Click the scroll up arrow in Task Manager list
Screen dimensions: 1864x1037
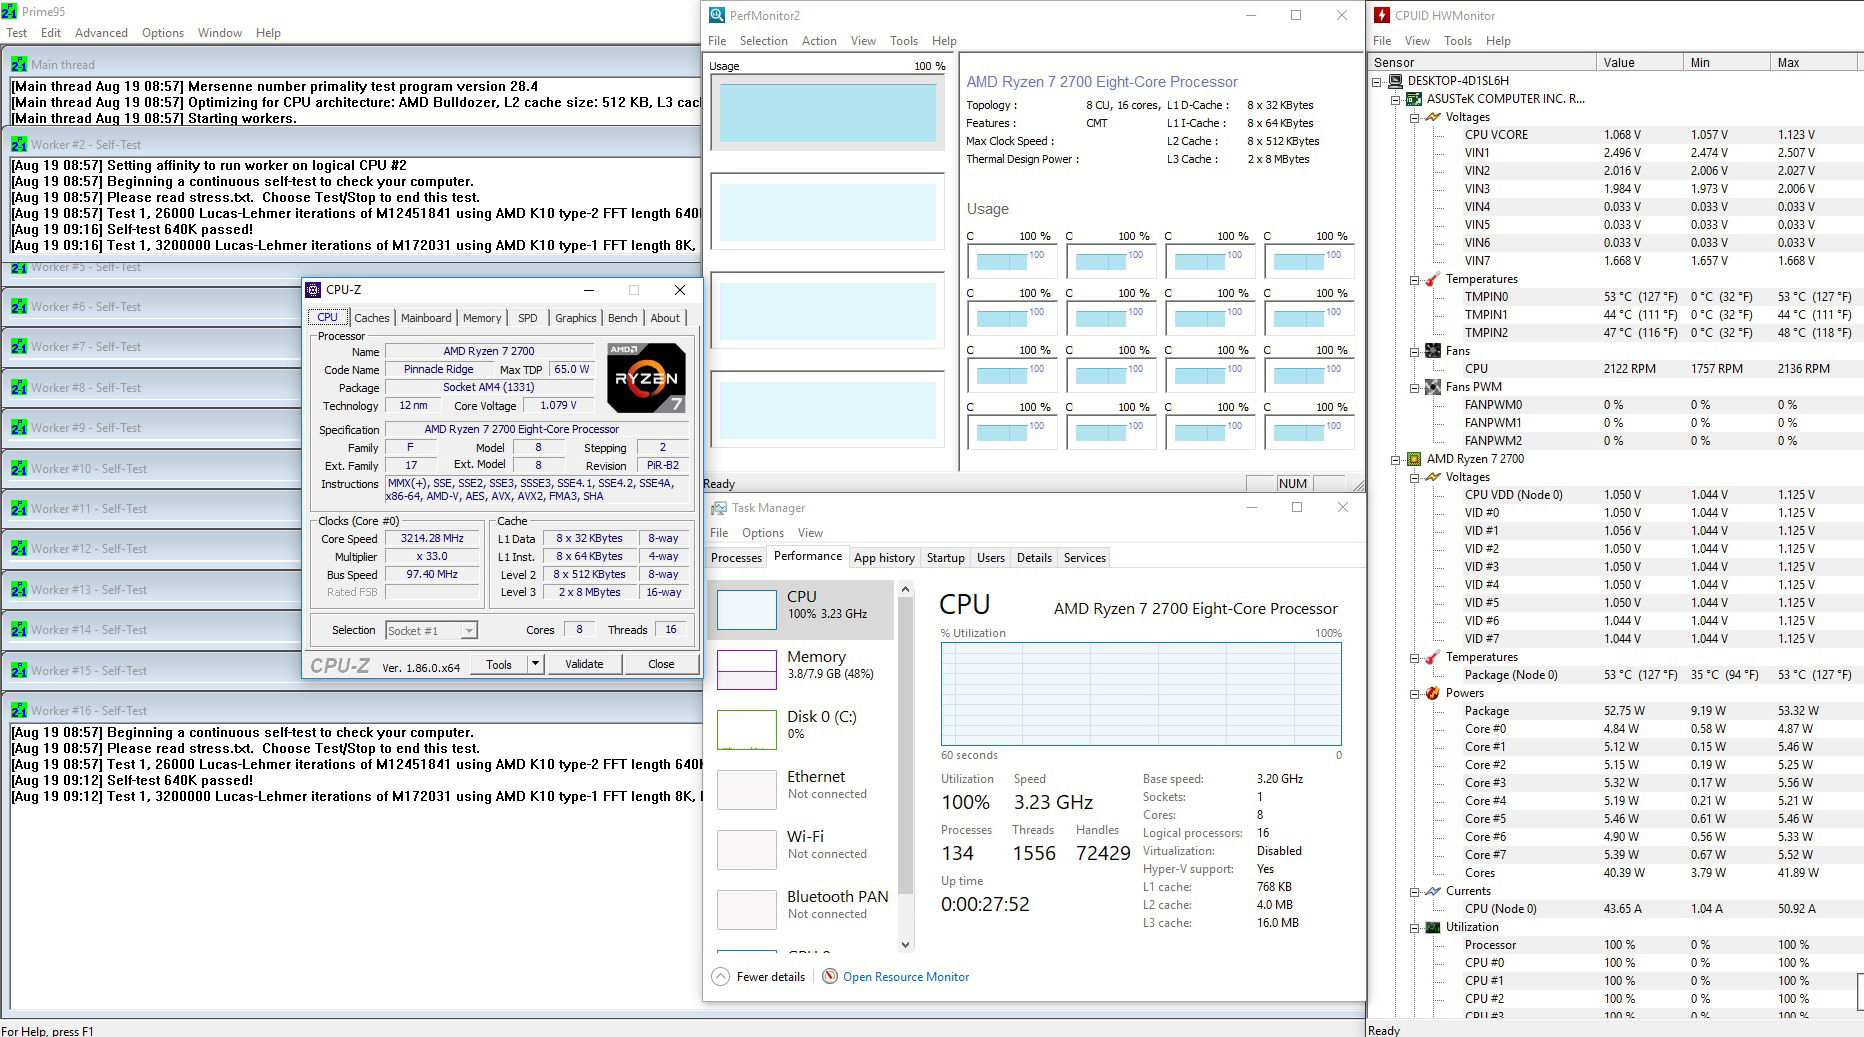point(906,590)
